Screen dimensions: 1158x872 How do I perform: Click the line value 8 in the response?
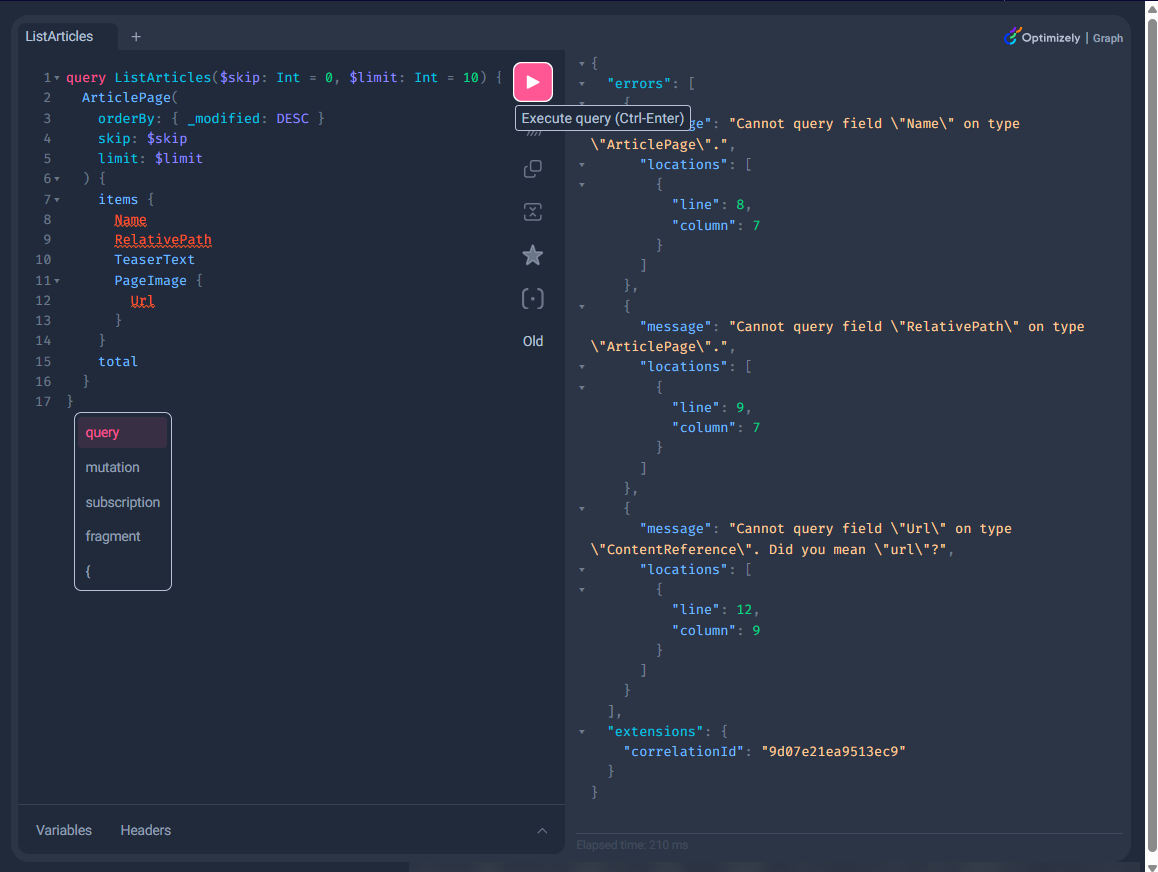740,205
